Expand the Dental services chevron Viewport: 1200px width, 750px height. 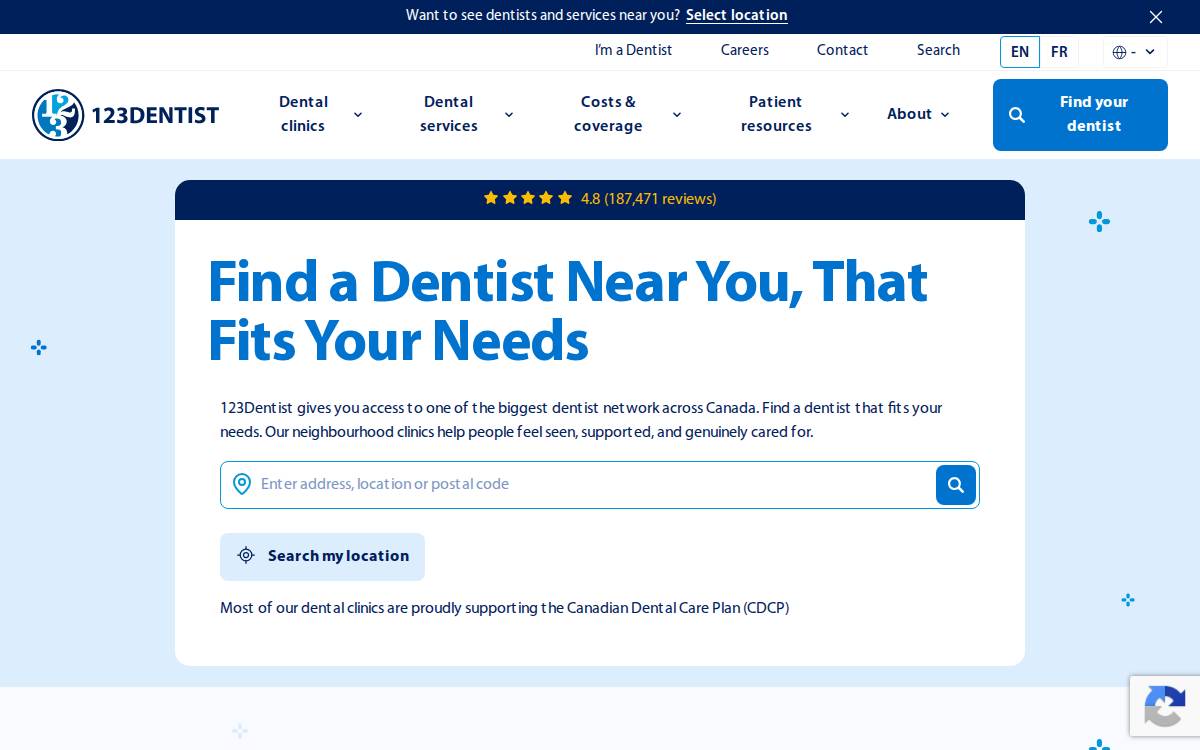509,115
